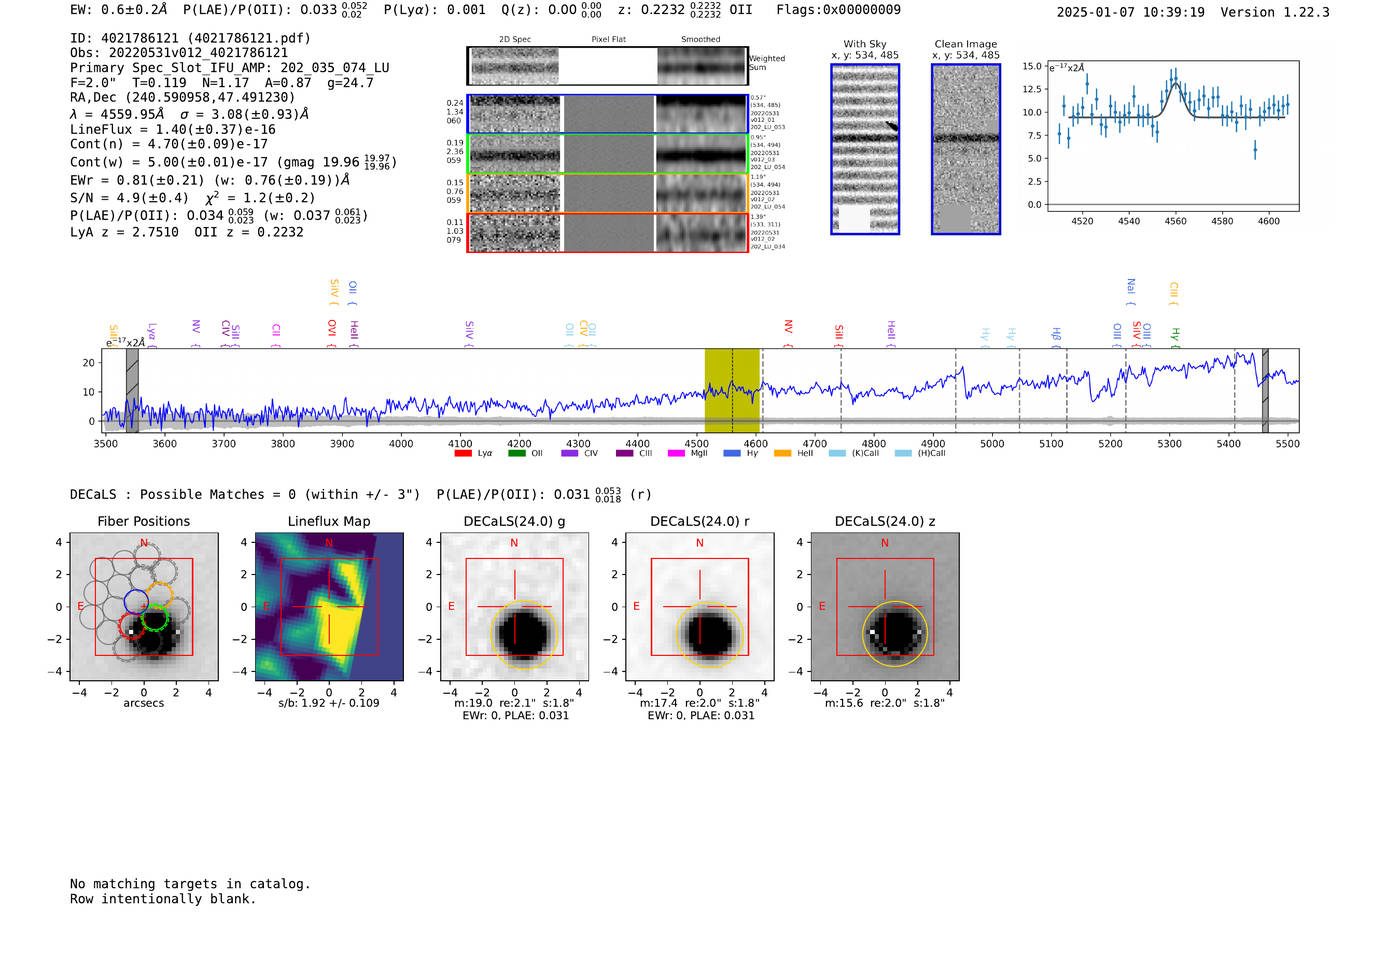Click the Gaussian line-fit plot
This screenshot has width=1400, height=953.
point(1172,136)
